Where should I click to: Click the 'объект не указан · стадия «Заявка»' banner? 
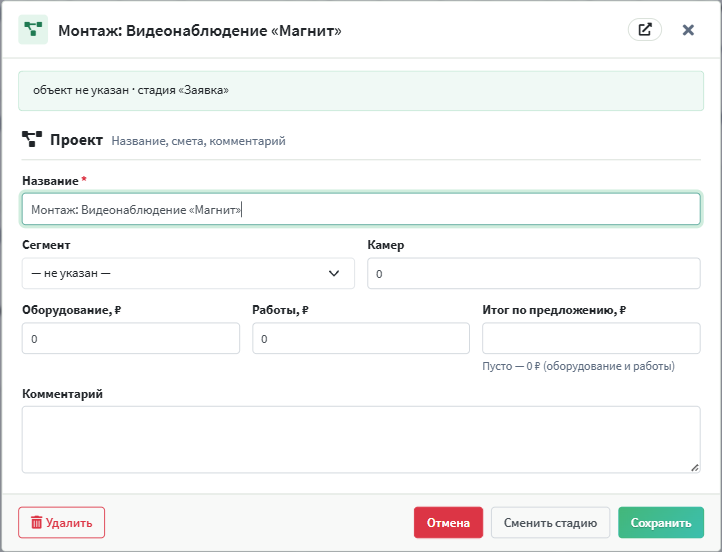pyautogui.click(x=361, y=91)
